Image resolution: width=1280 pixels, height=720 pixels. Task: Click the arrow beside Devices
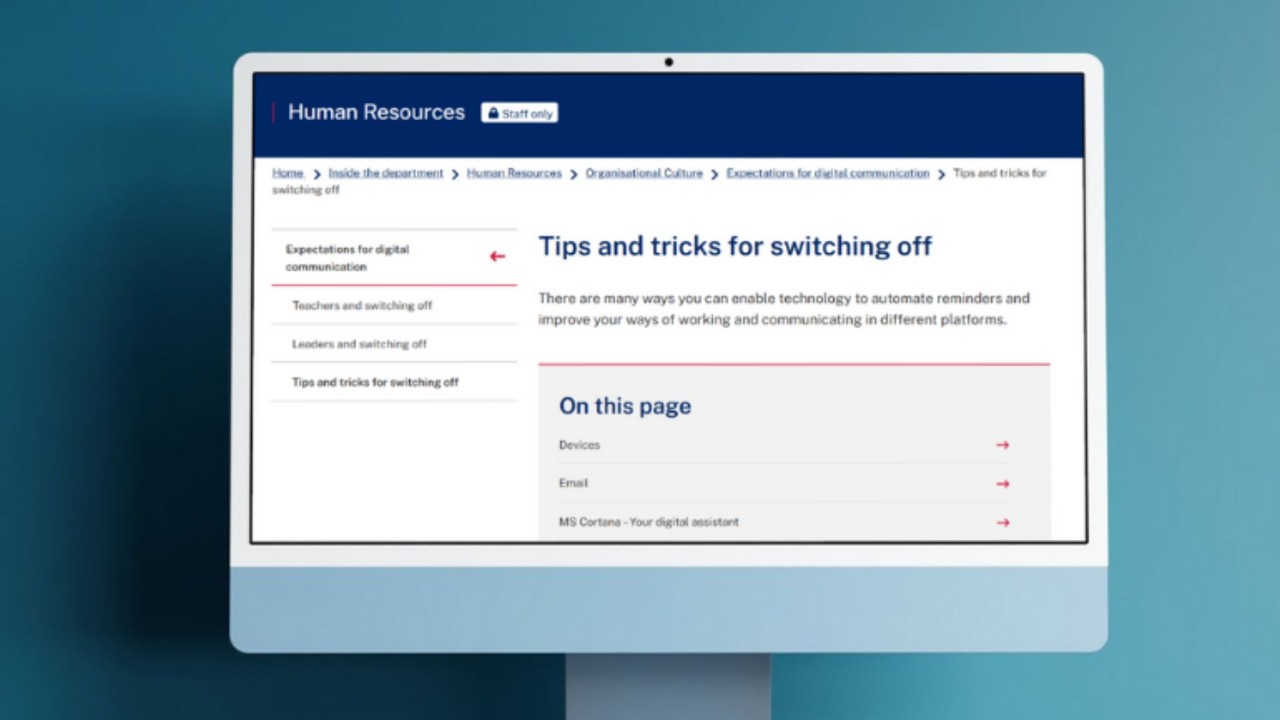(1003, 445)
